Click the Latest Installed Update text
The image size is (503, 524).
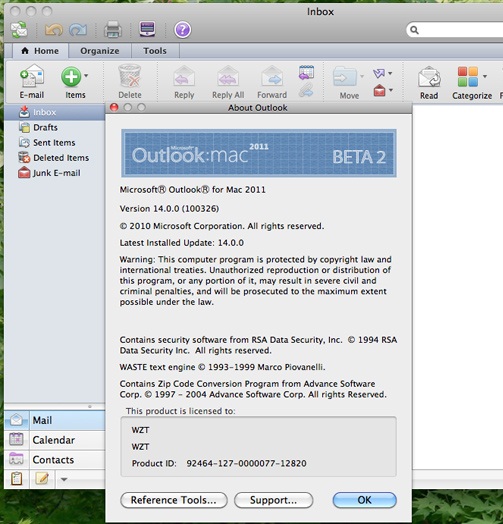pos(182,243)
